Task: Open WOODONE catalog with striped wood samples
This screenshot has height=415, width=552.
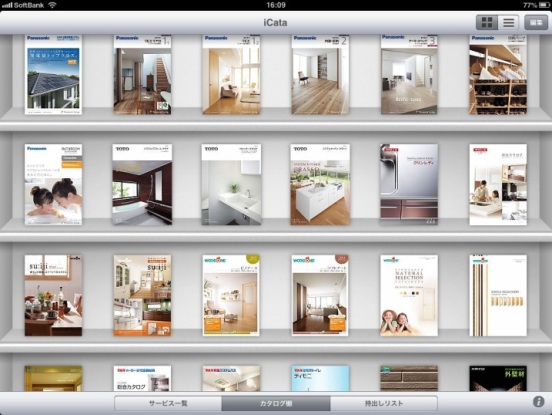Action: pyautogui.click(x=498, y=295)
